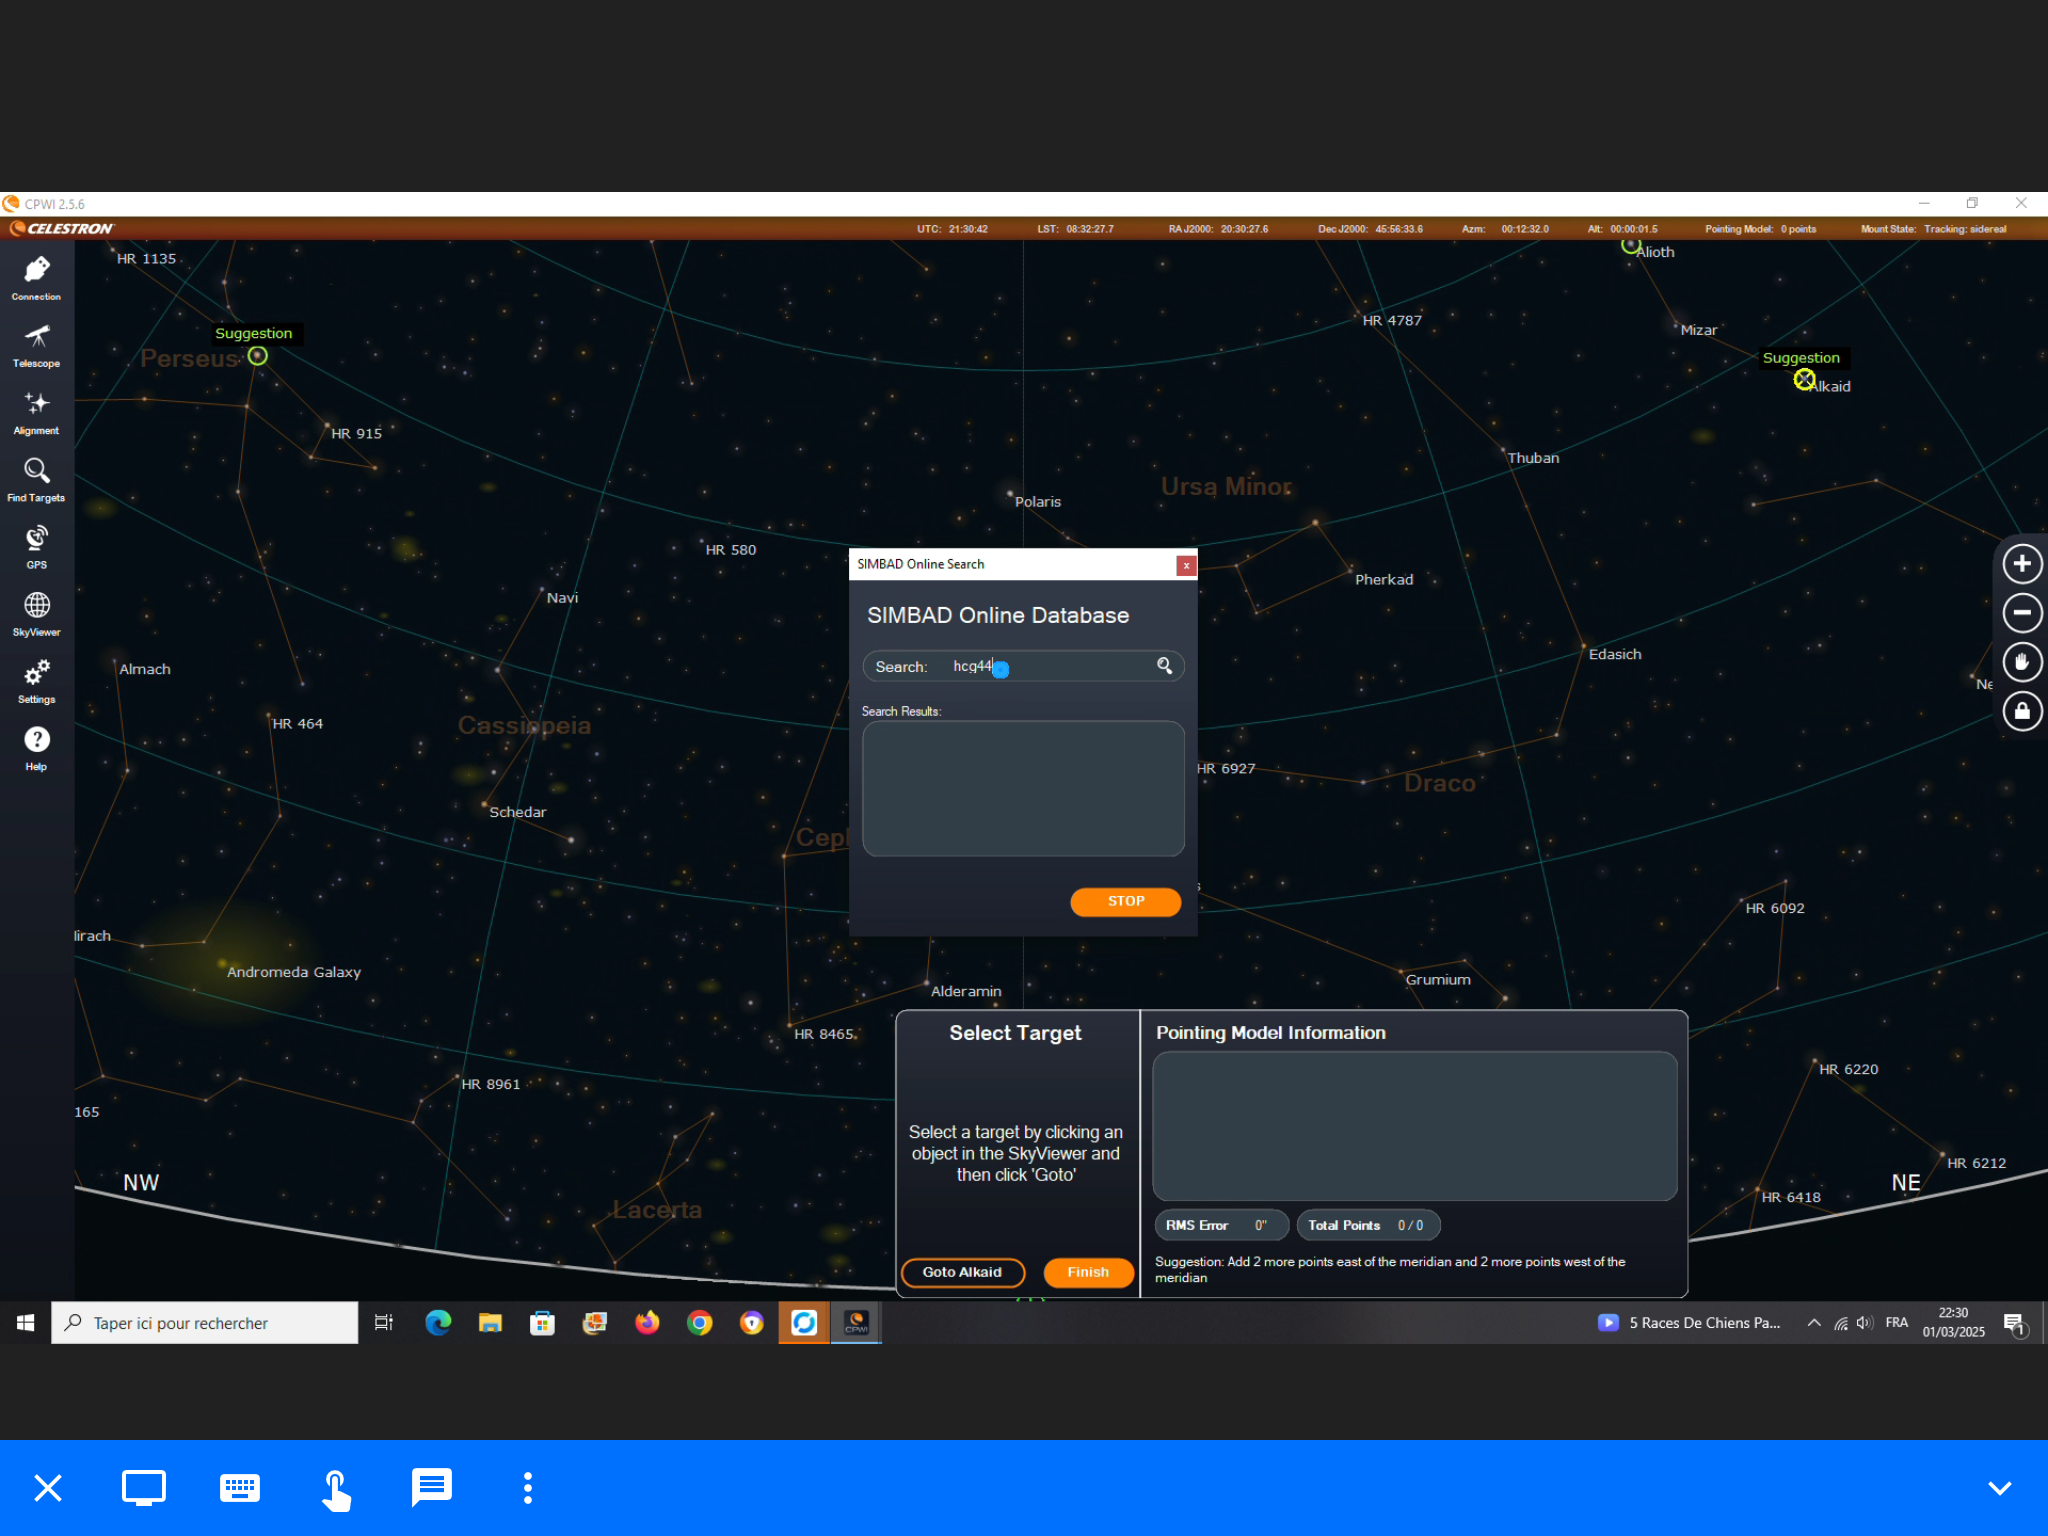The image size is (2048, 1536).
Task: Close the SIMBAD Online Search dialog
Action: click(1186, 565)
